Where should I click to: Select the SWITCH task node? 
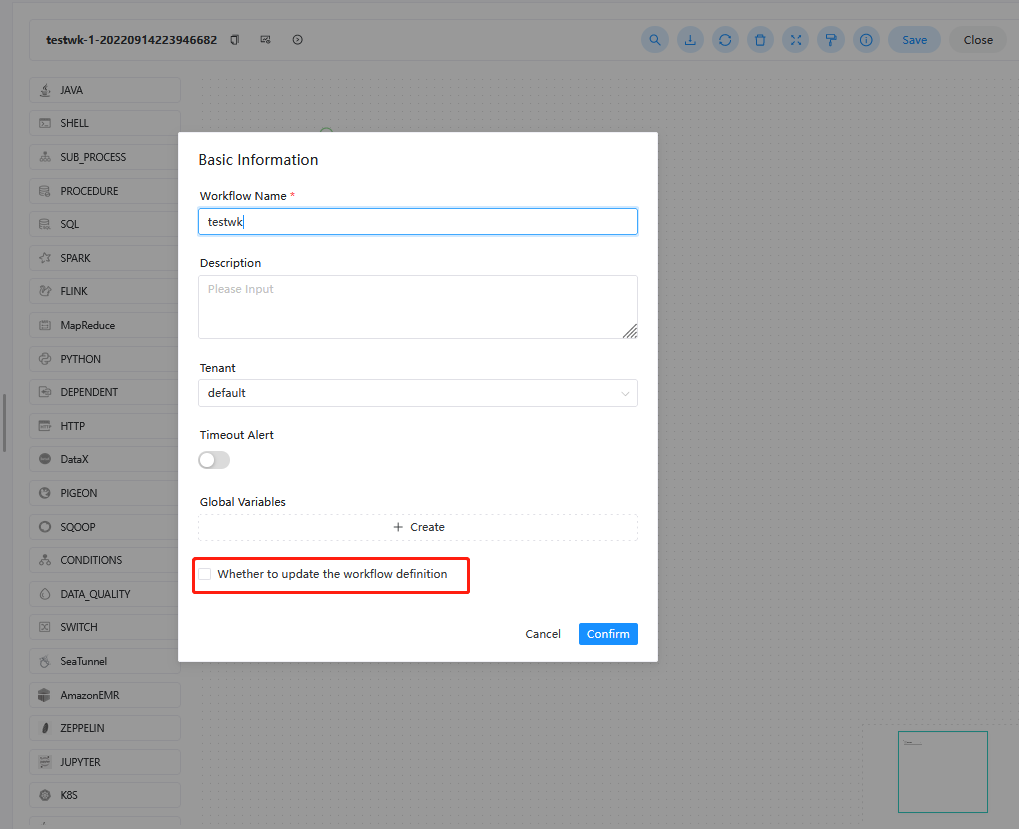coord(105,627)
